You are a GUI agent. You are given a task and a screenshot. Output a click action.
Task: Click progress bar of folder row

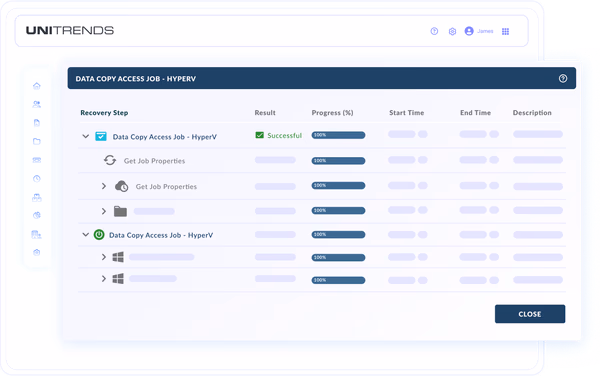(x=338, y=210)
